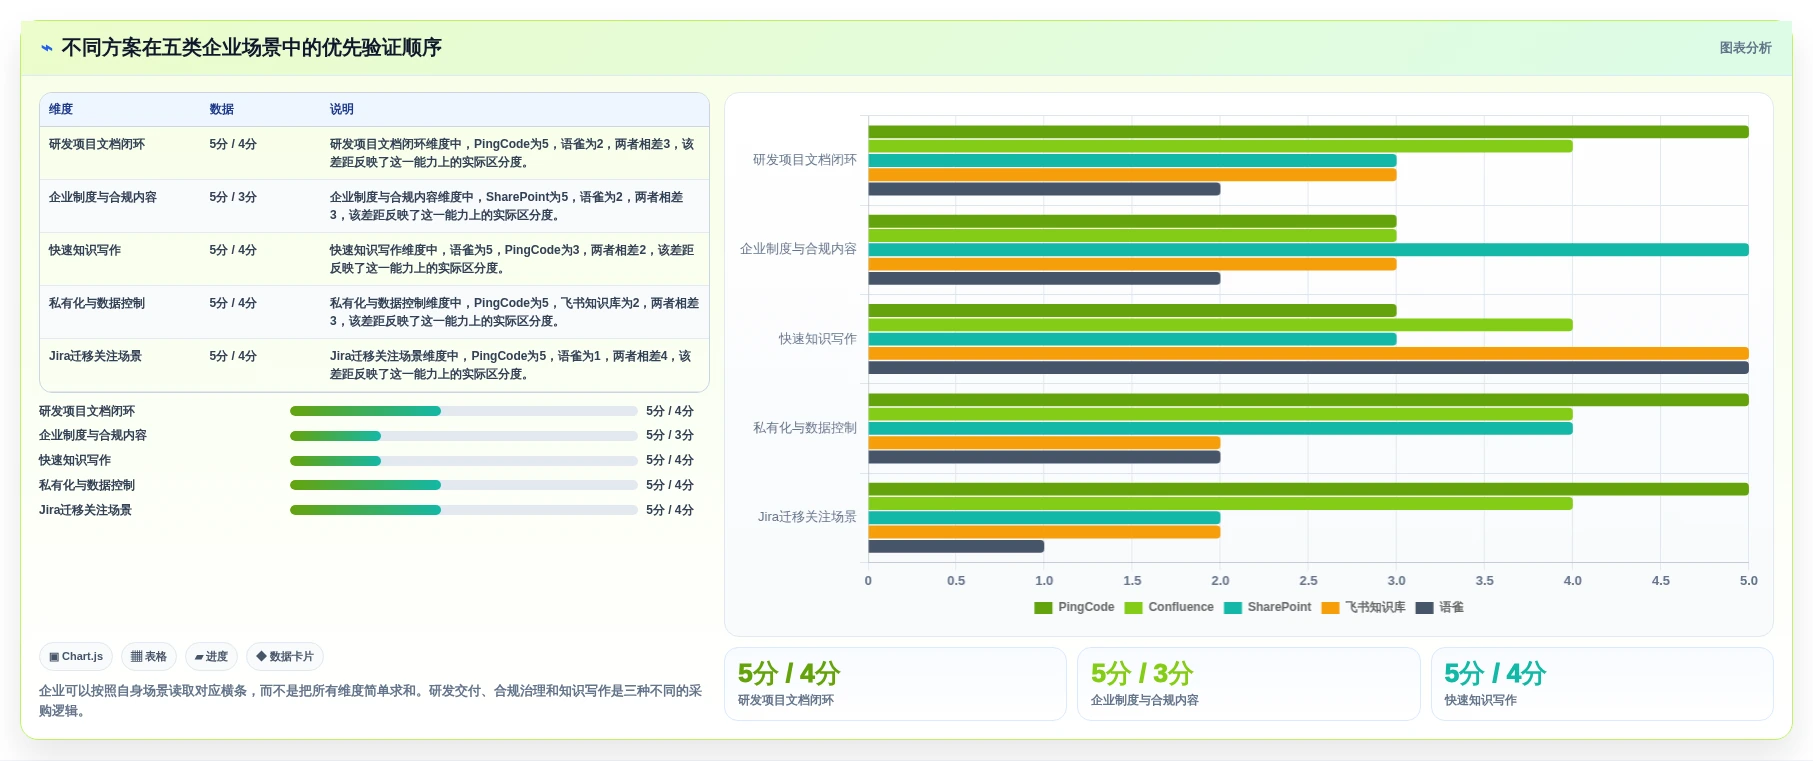The width and height of the screenshot is (1813, 761).
Task: Click the Jira迁移关注场景 progress bar
Action: coord(464,510)
